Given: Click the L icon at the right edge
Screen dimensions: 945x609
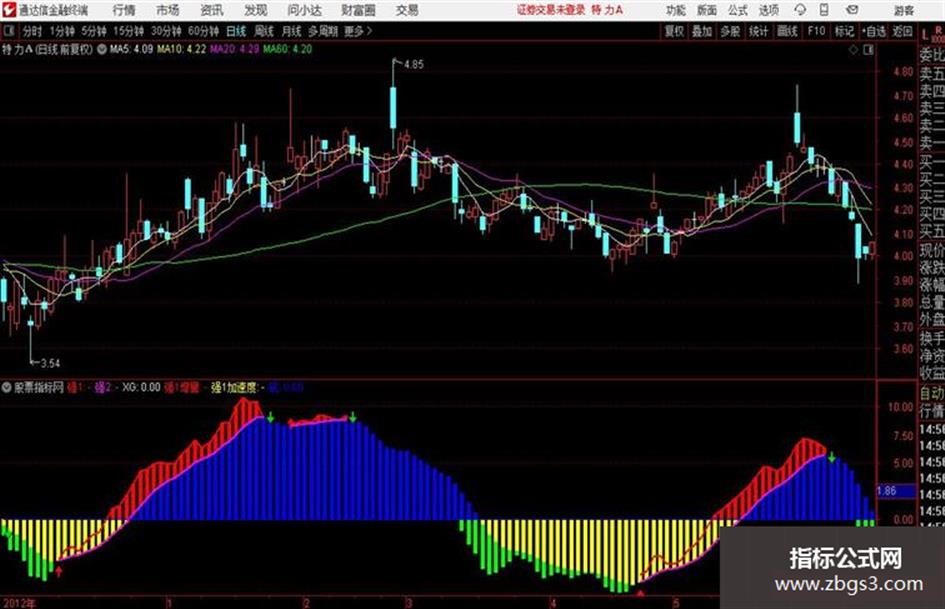Looking at the screenshot, I should (925, 34).
